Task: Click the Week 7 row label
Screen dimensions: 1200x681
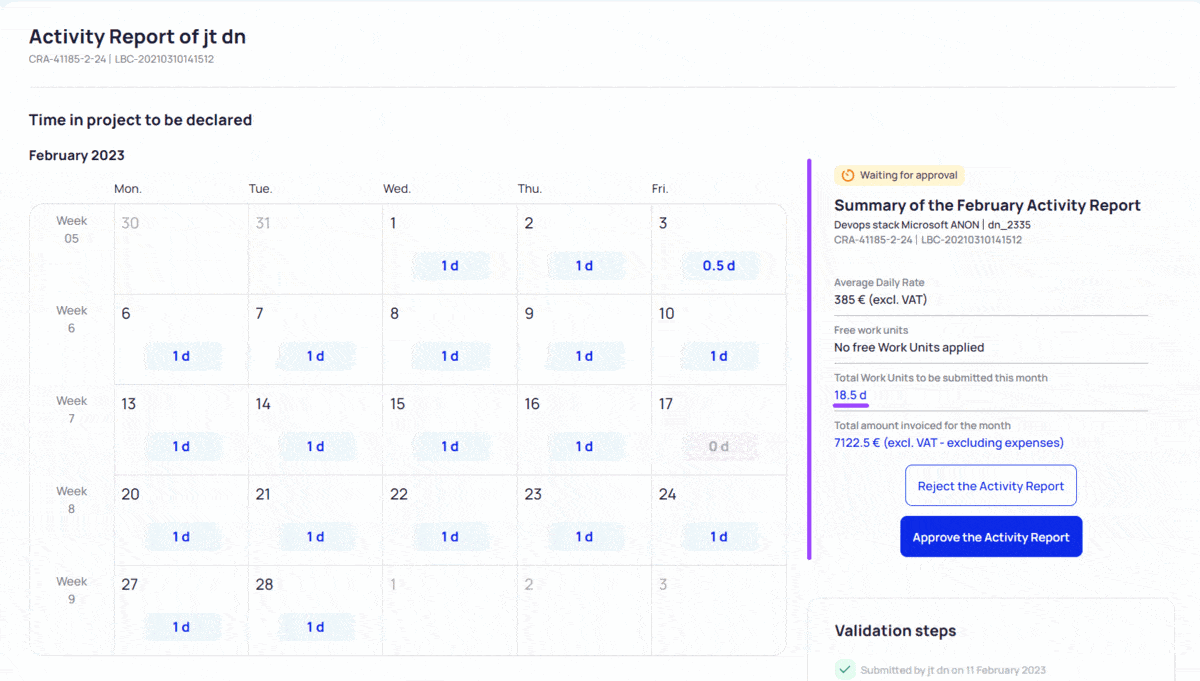Action: coord(72,409)
